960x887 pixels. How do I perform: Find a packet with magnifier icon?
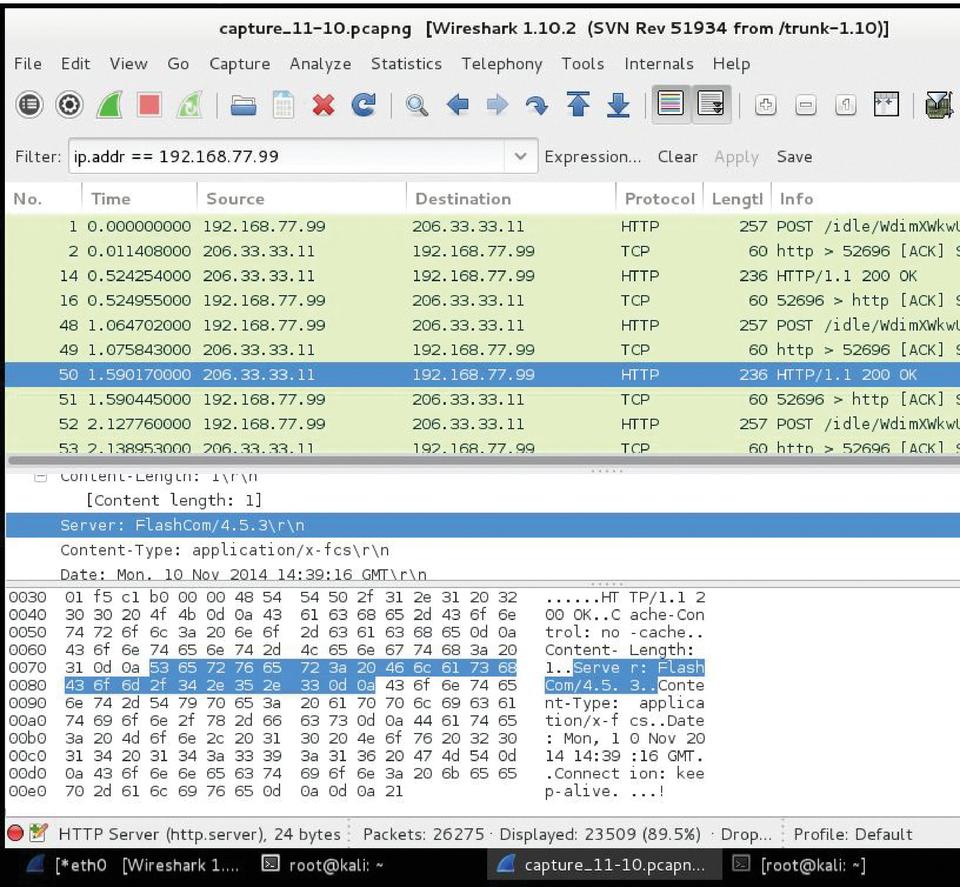(417, 105)
